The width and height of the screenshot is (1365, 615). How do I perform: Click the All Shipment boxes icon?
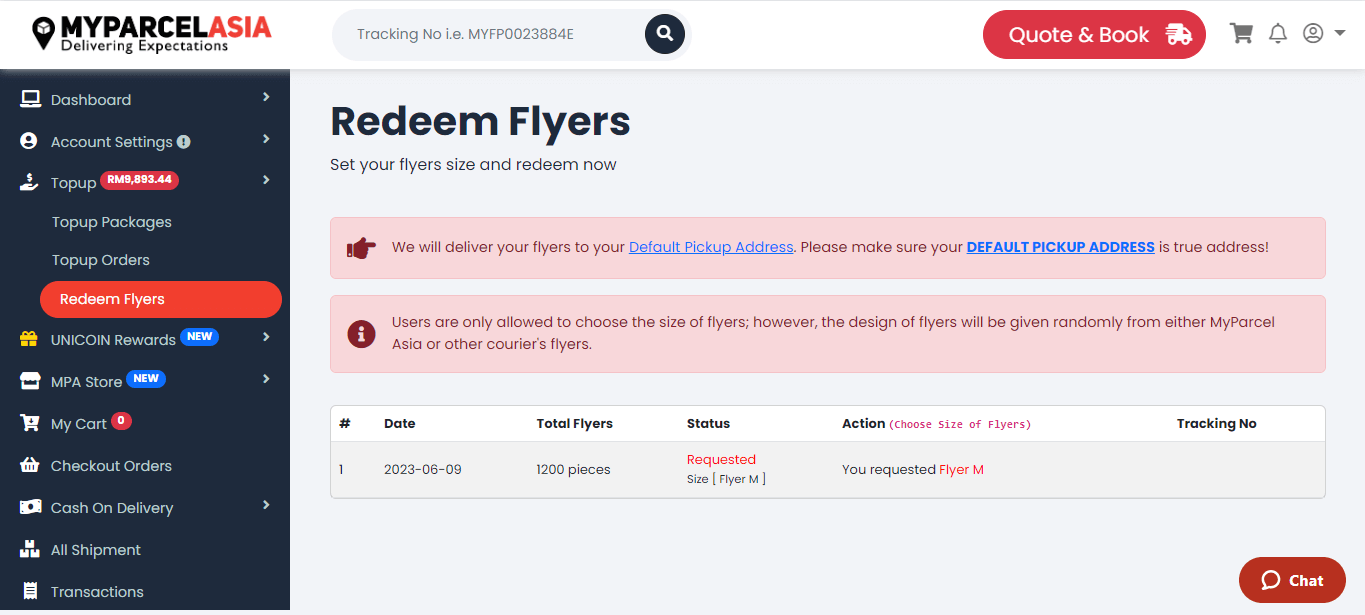tap(30, 549)
